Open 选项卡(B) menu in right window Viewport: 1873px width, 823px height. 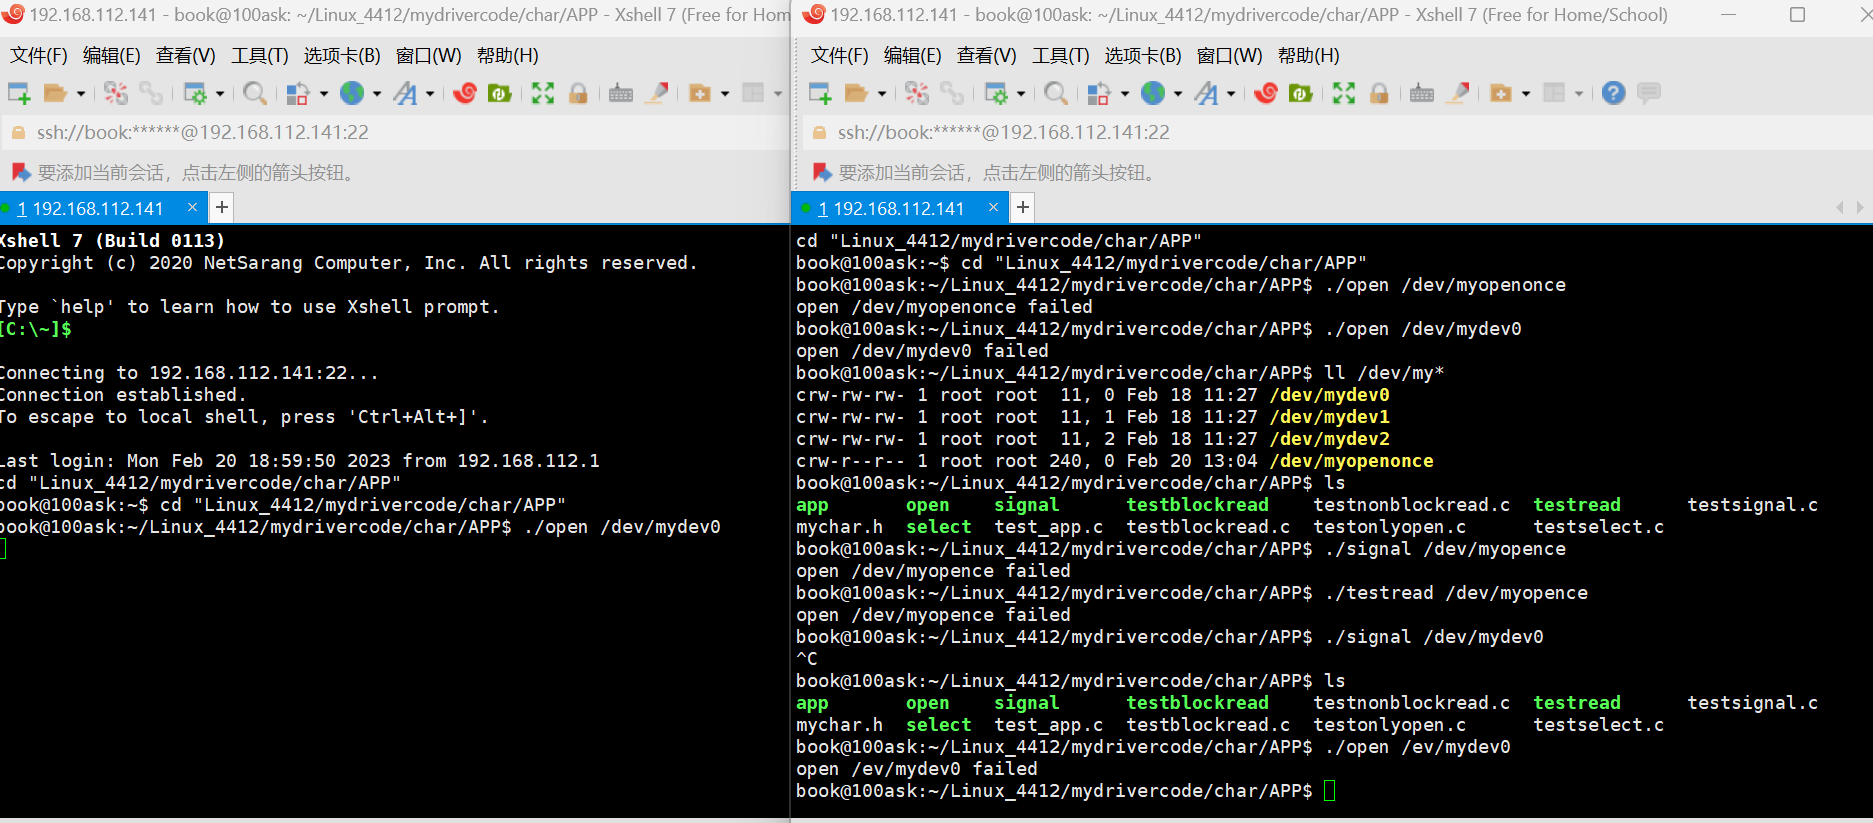(x=1143, y=56)
